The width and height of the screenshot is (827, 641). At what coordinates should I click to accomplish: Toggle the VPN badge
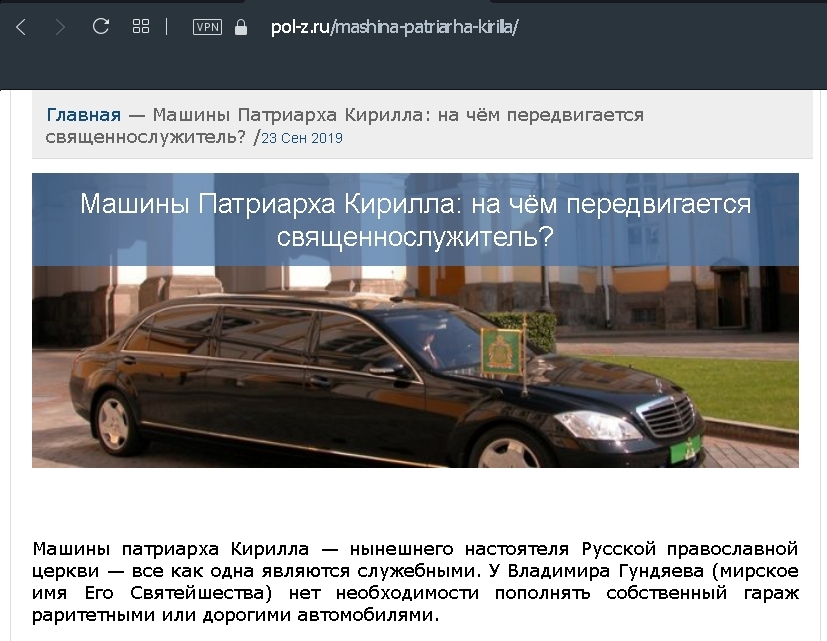point(207,27)
